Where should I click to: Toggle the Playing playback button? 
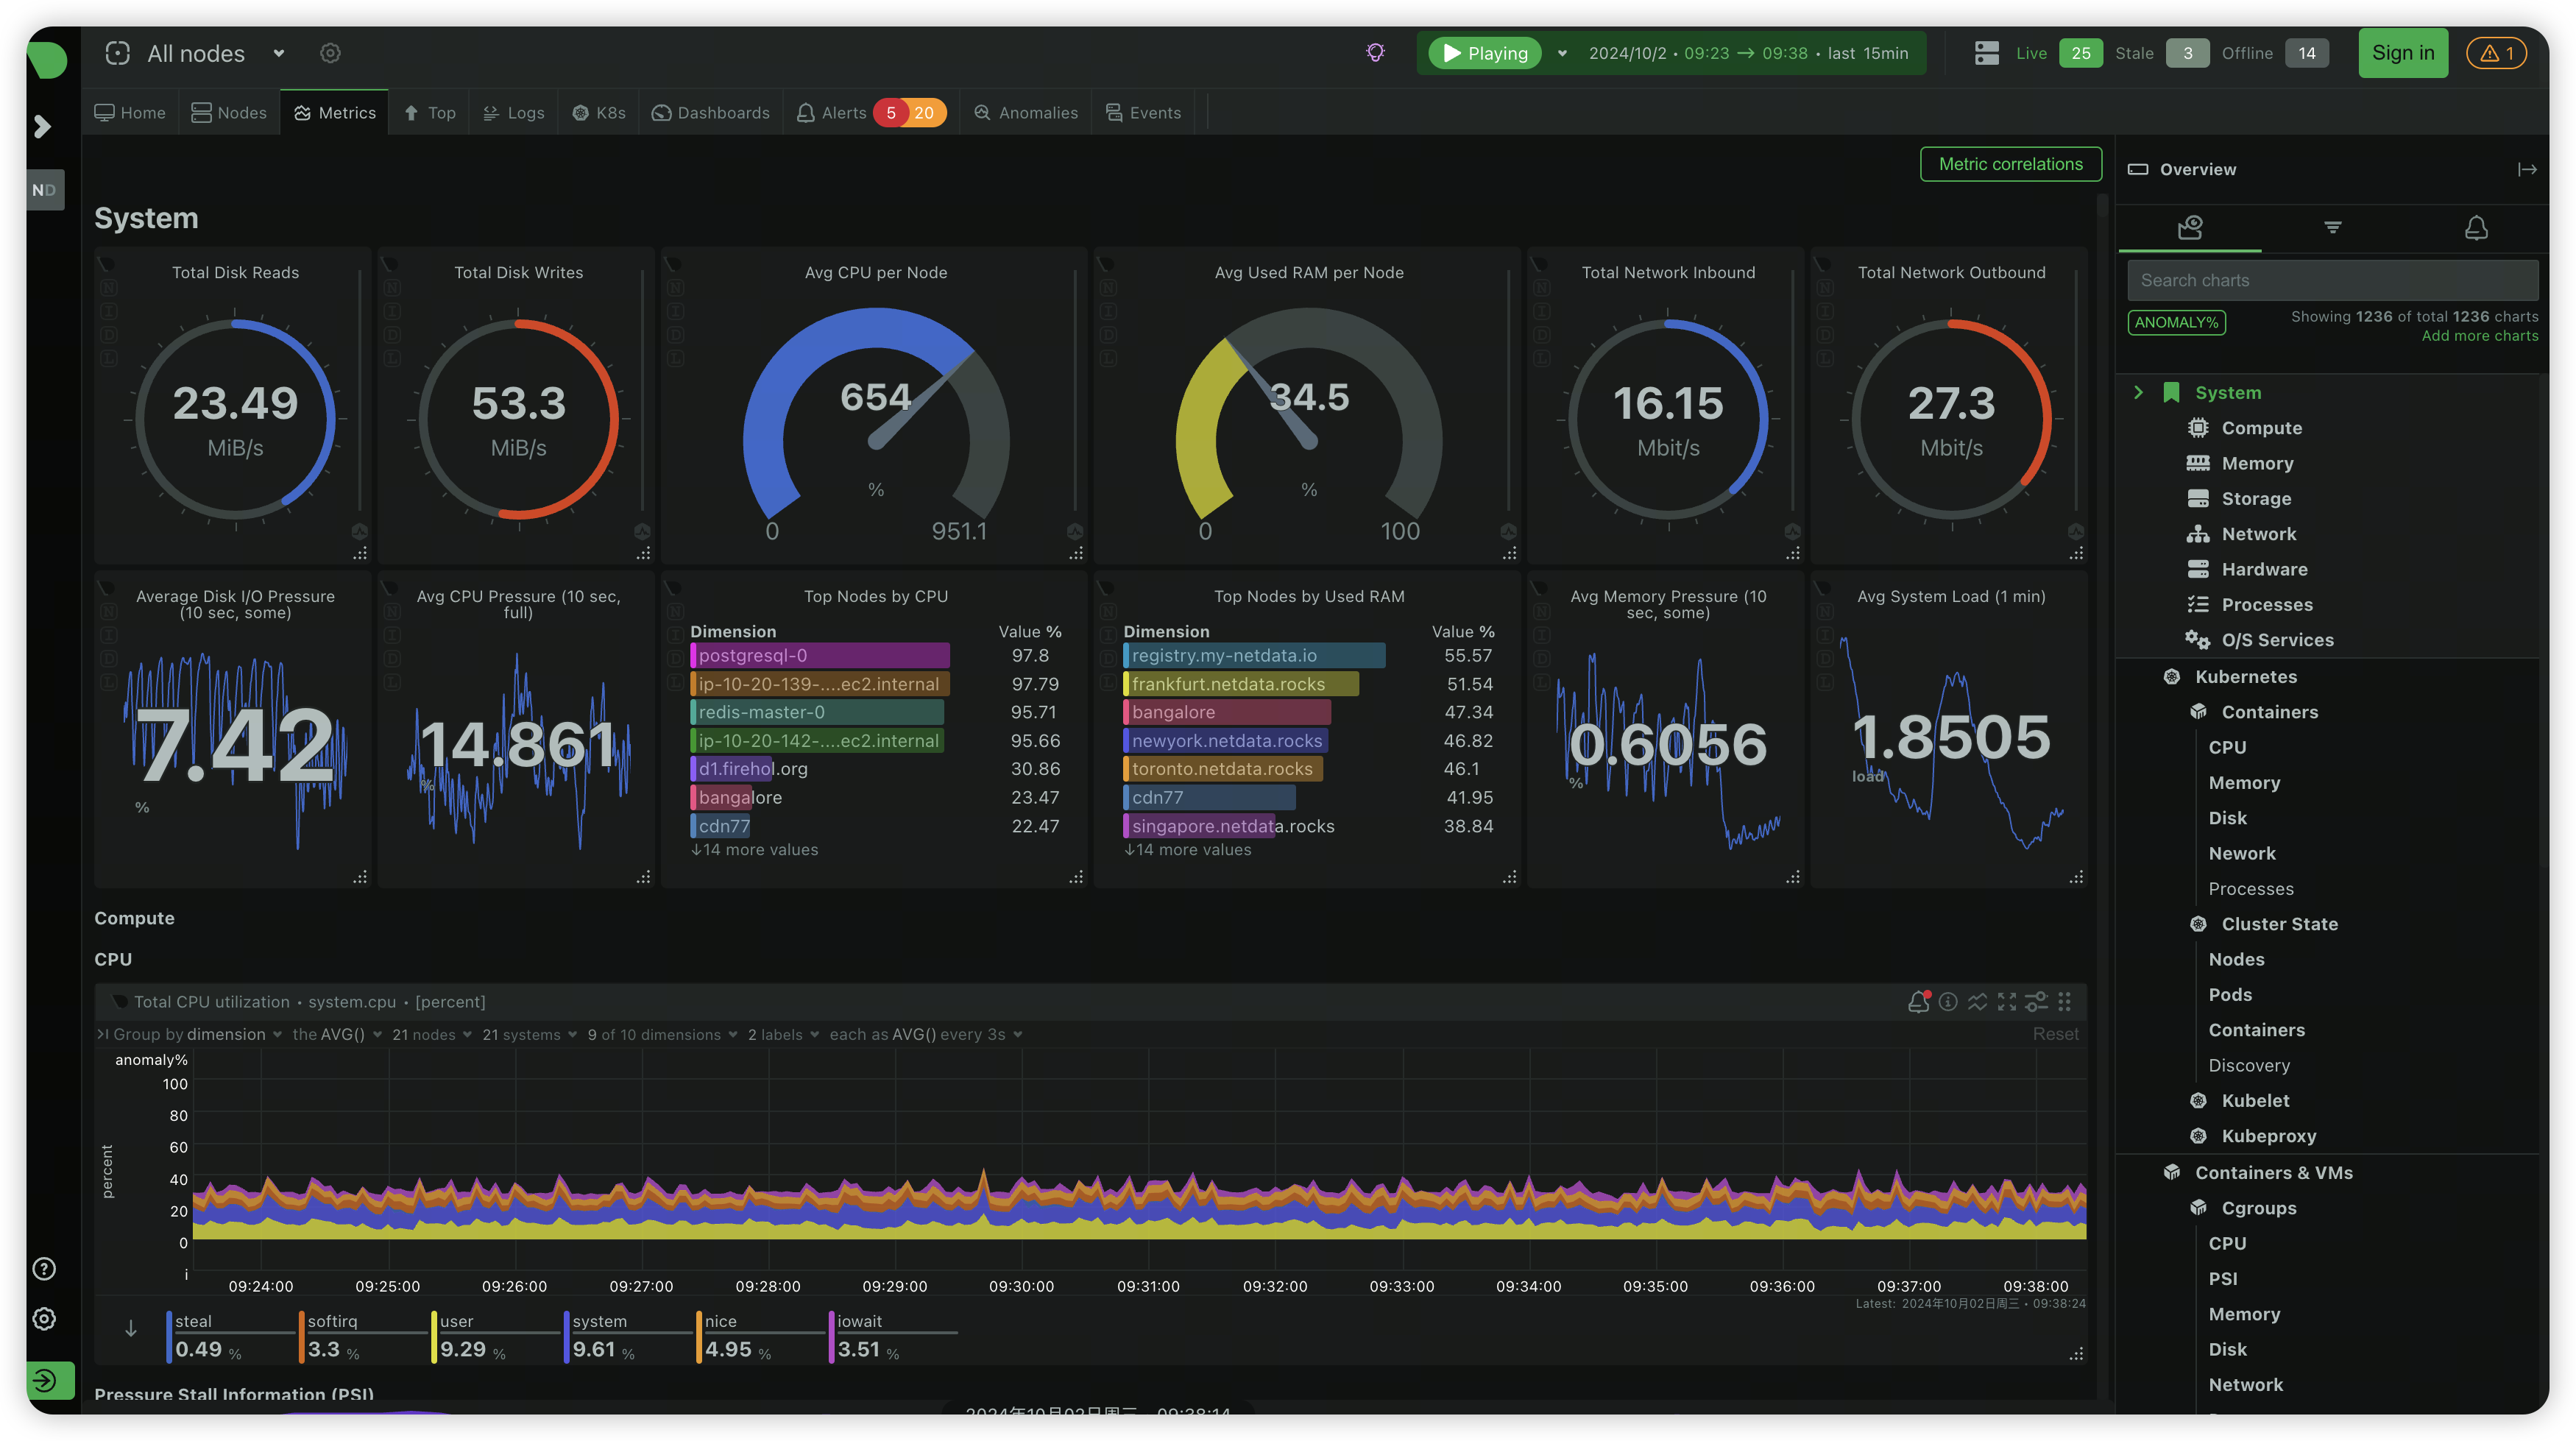(1485, 53)
